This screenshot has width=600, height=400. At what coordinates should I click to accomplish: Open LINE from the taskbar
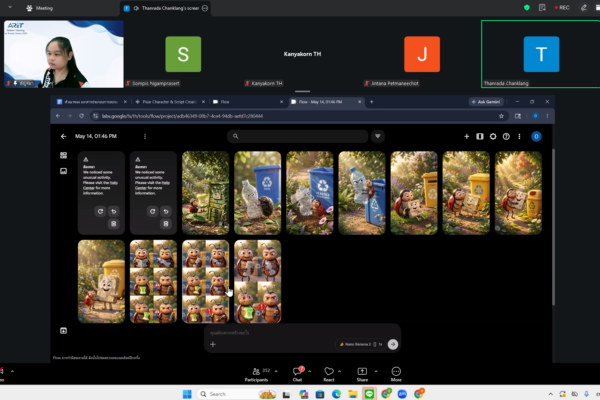tap(369, 394)
